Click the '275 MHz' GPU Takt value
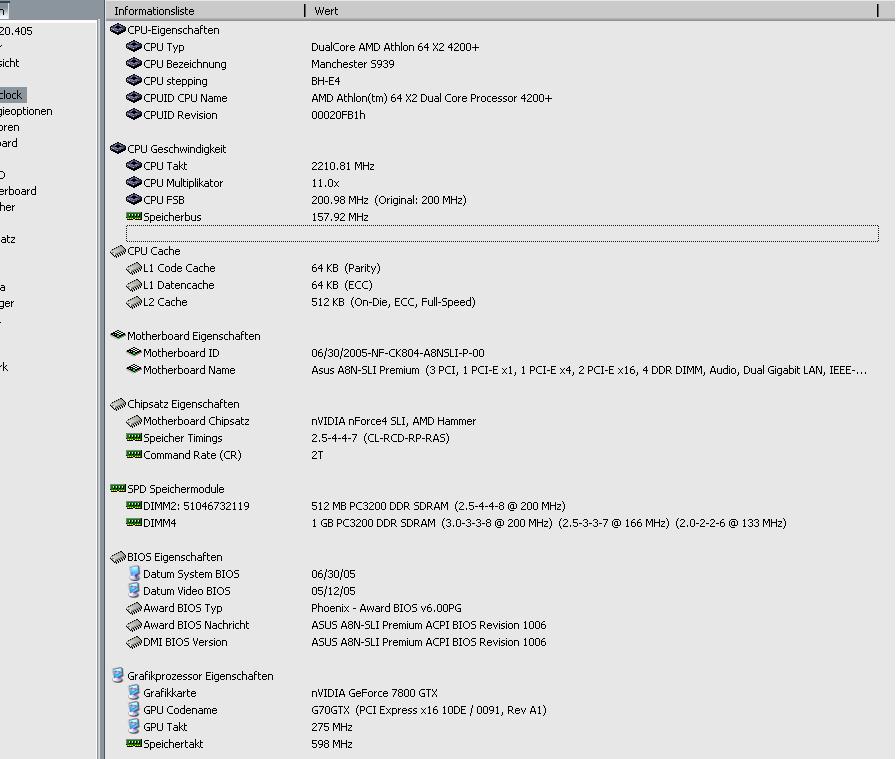Screen dimensions: 896x759 click(331, 727)
